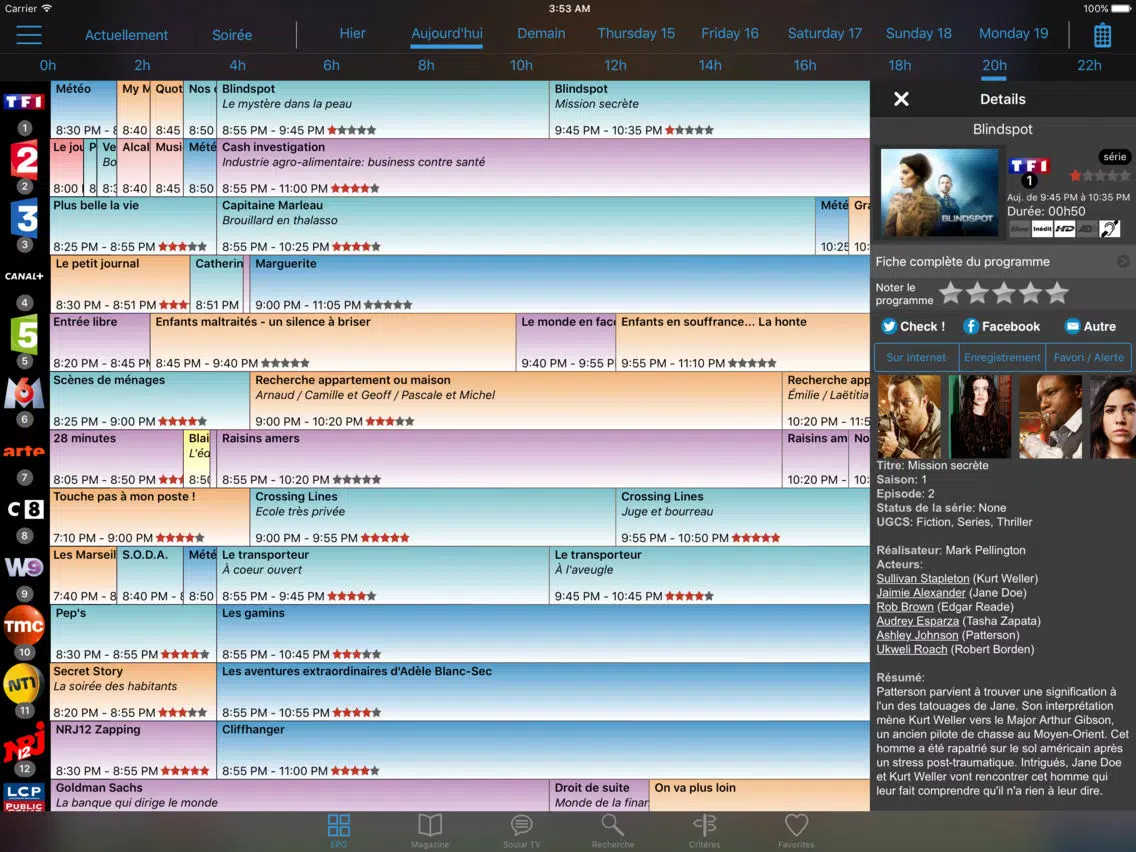Select the Arte channel logo

point(24,451)
